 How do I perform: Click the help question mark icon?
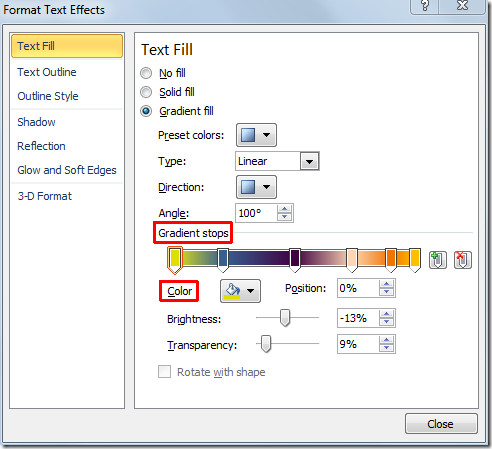[425, 6]
